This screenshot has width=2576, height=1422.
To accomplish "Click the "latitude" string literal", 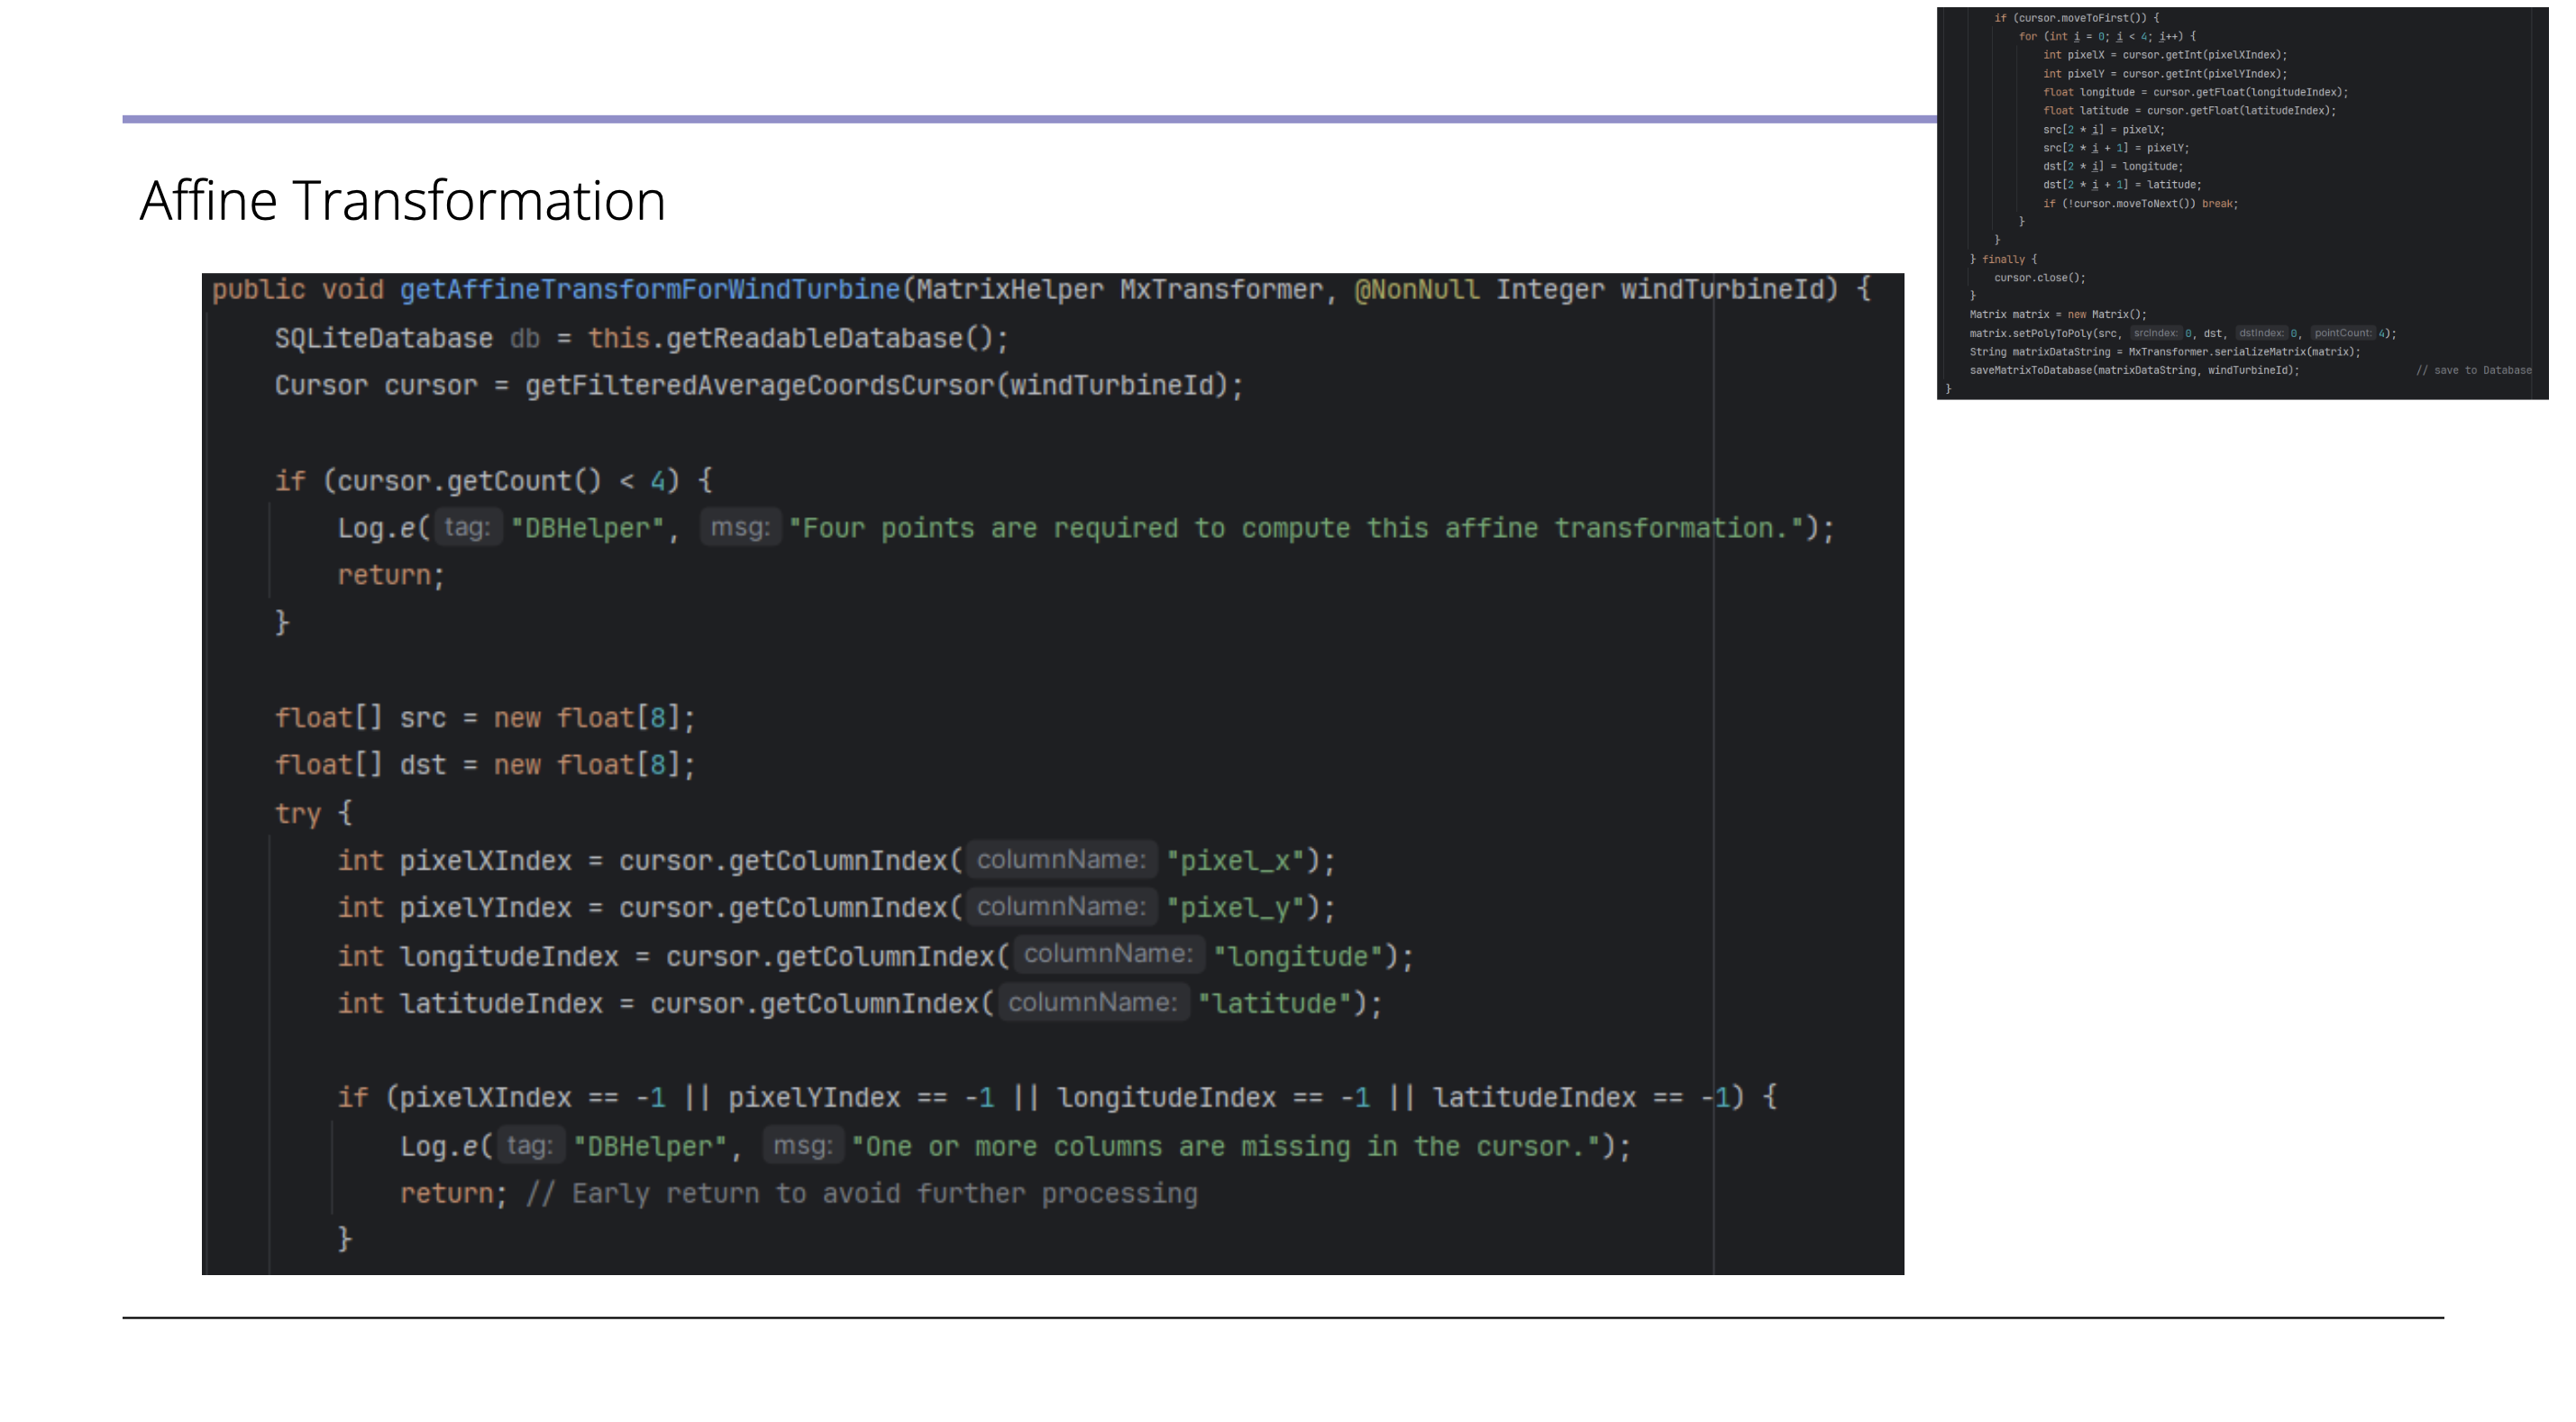I will tap(1274, 1003).
